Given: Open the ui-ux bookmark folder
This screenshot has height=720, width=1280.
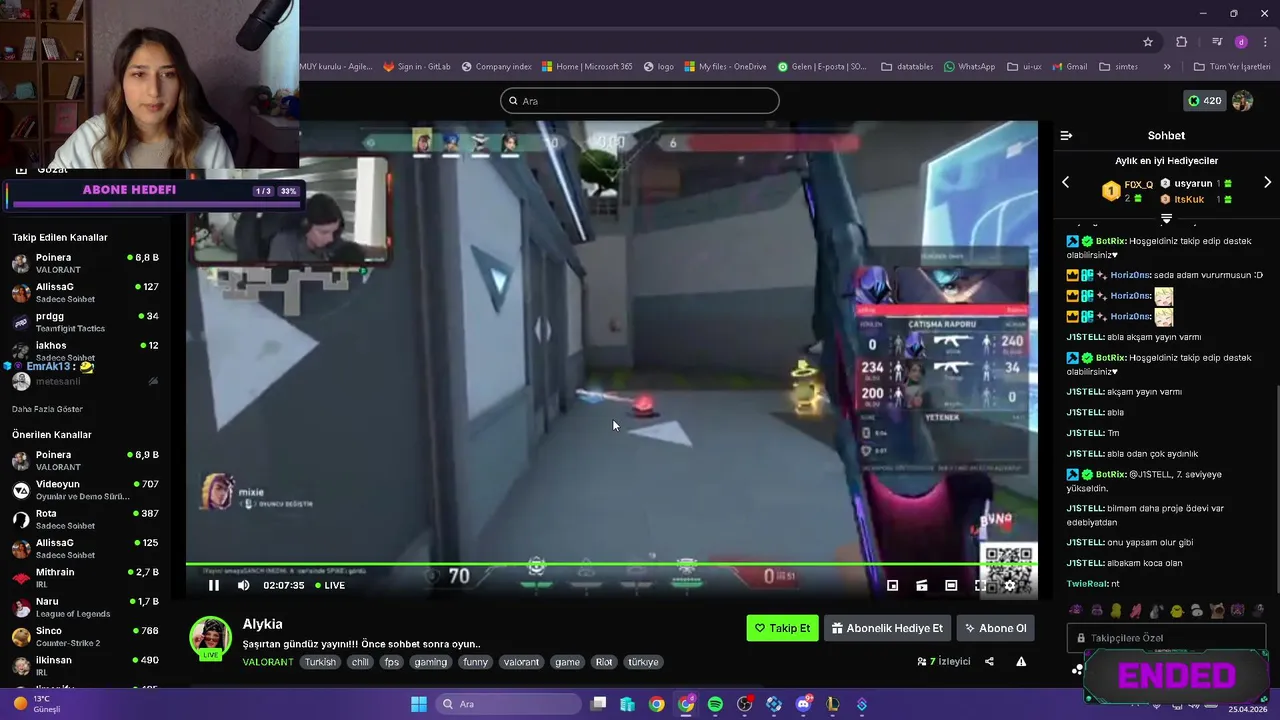Looking at the screenshot, I should click(1024, 67).
